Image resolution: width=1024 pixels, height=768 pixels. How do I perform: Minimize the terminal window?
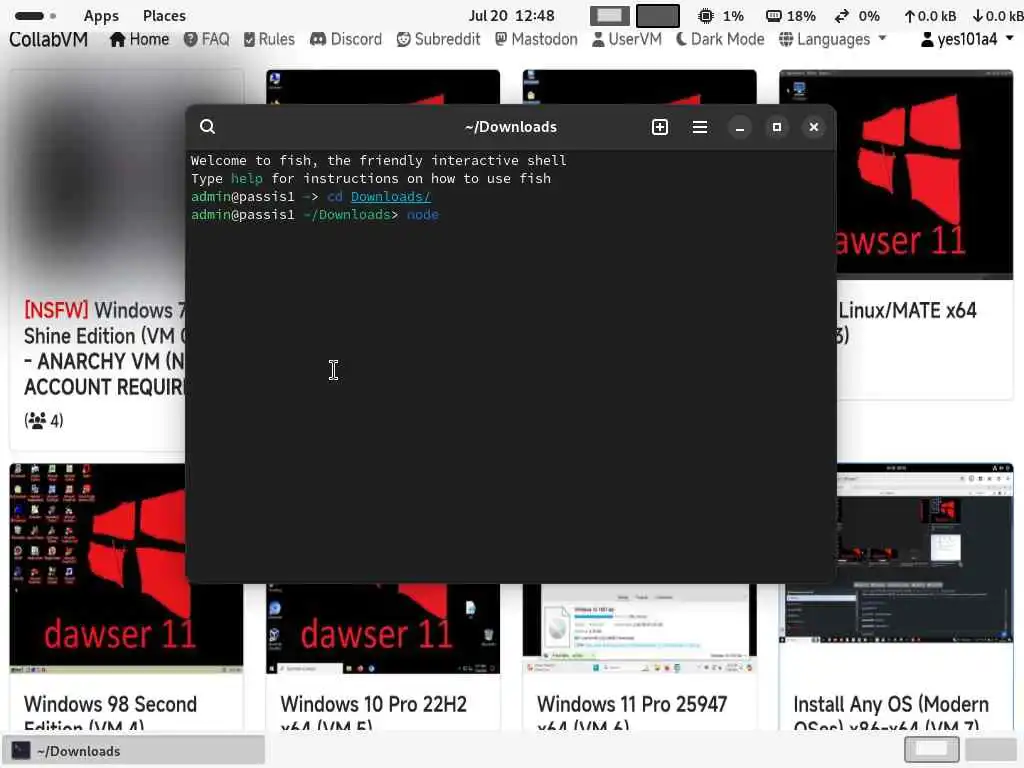pos(740,127)
